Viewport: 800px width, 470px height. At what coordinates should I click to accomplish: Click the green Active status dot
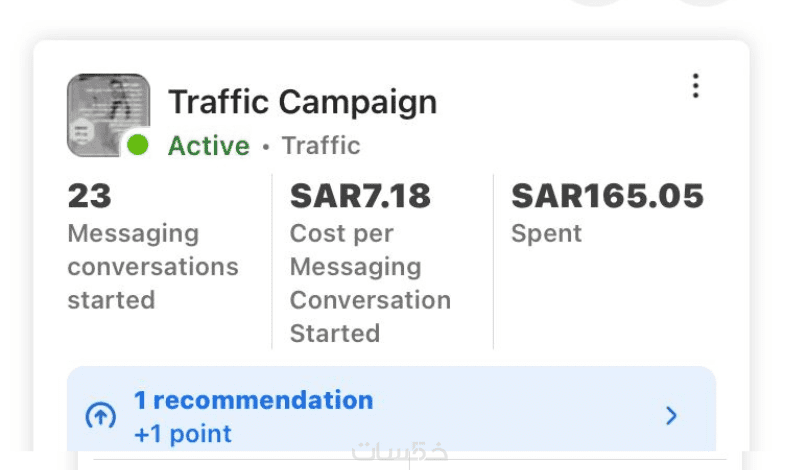[x=138, y=145]
